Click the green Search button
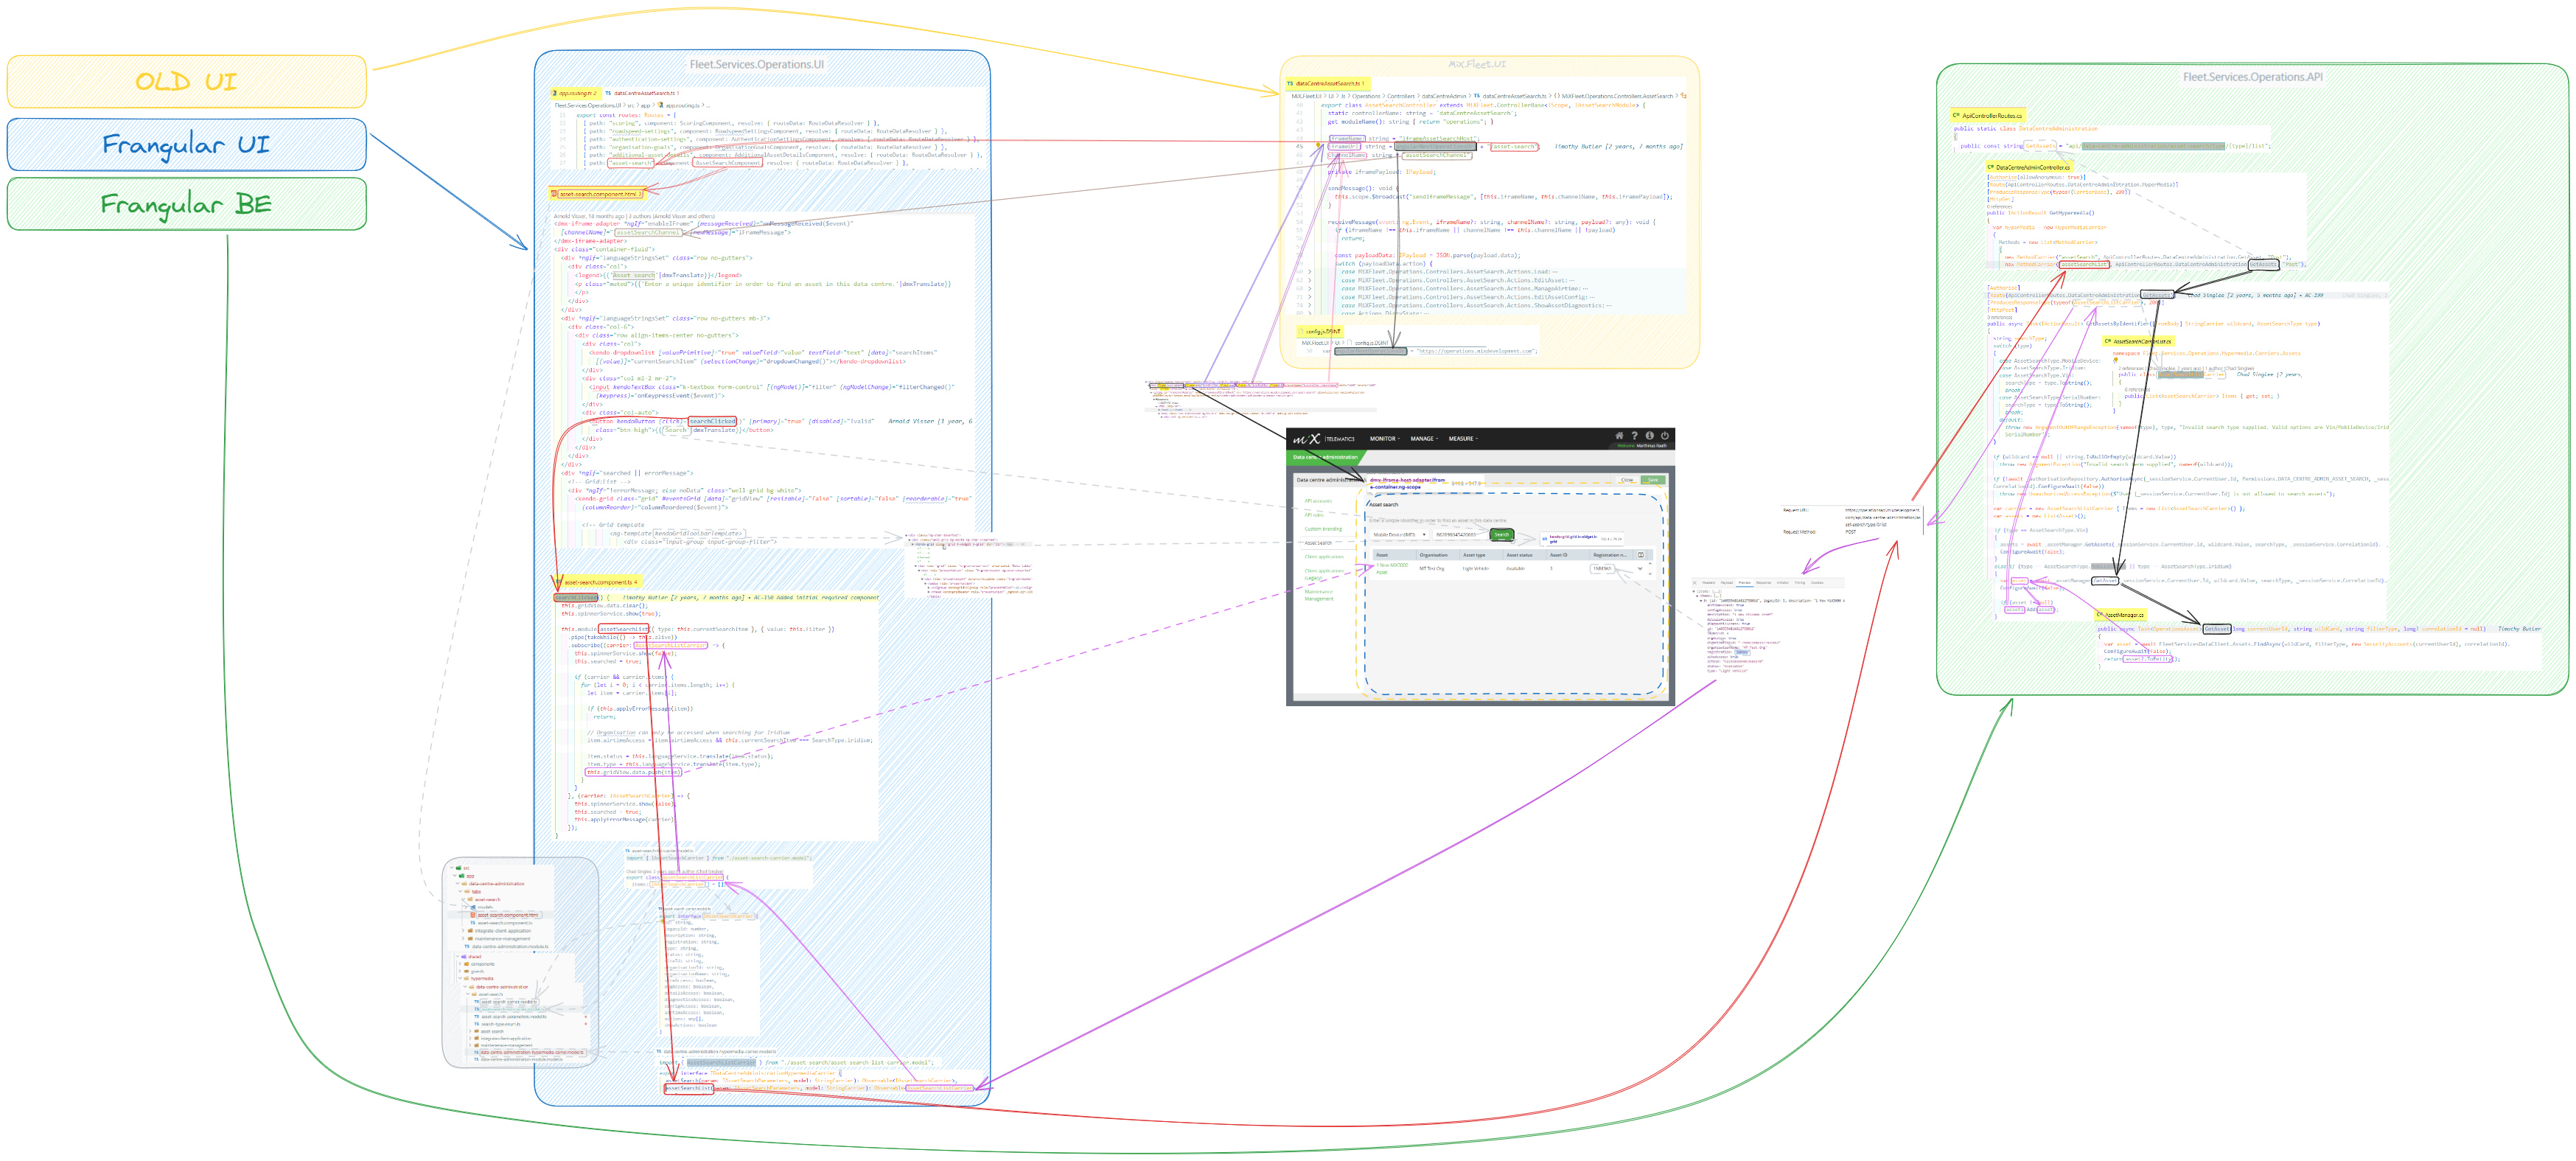The height and width of the screenshot is (1161, 2576). [x=1502, y=535]
